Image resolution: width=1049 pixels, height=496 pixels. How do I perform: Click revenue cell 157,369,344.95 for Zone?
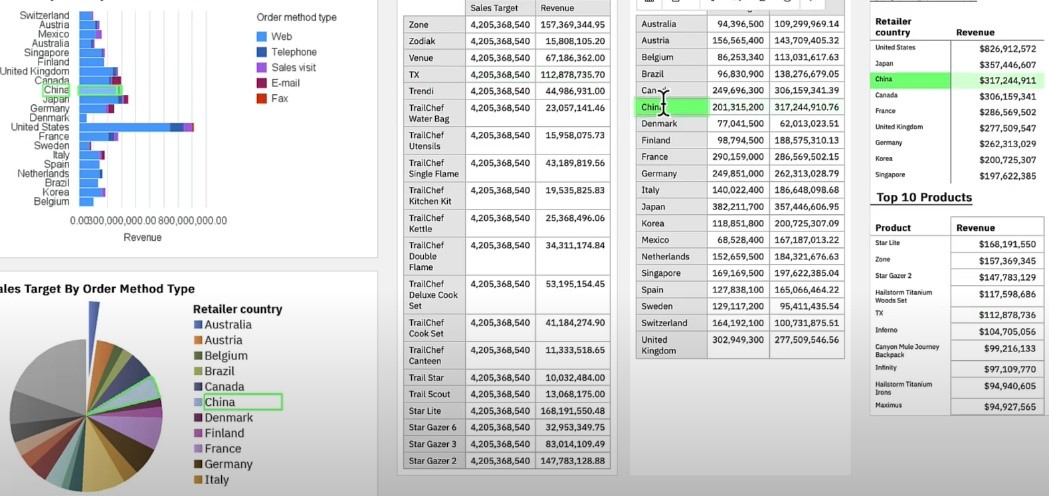(x=573, y=24)
